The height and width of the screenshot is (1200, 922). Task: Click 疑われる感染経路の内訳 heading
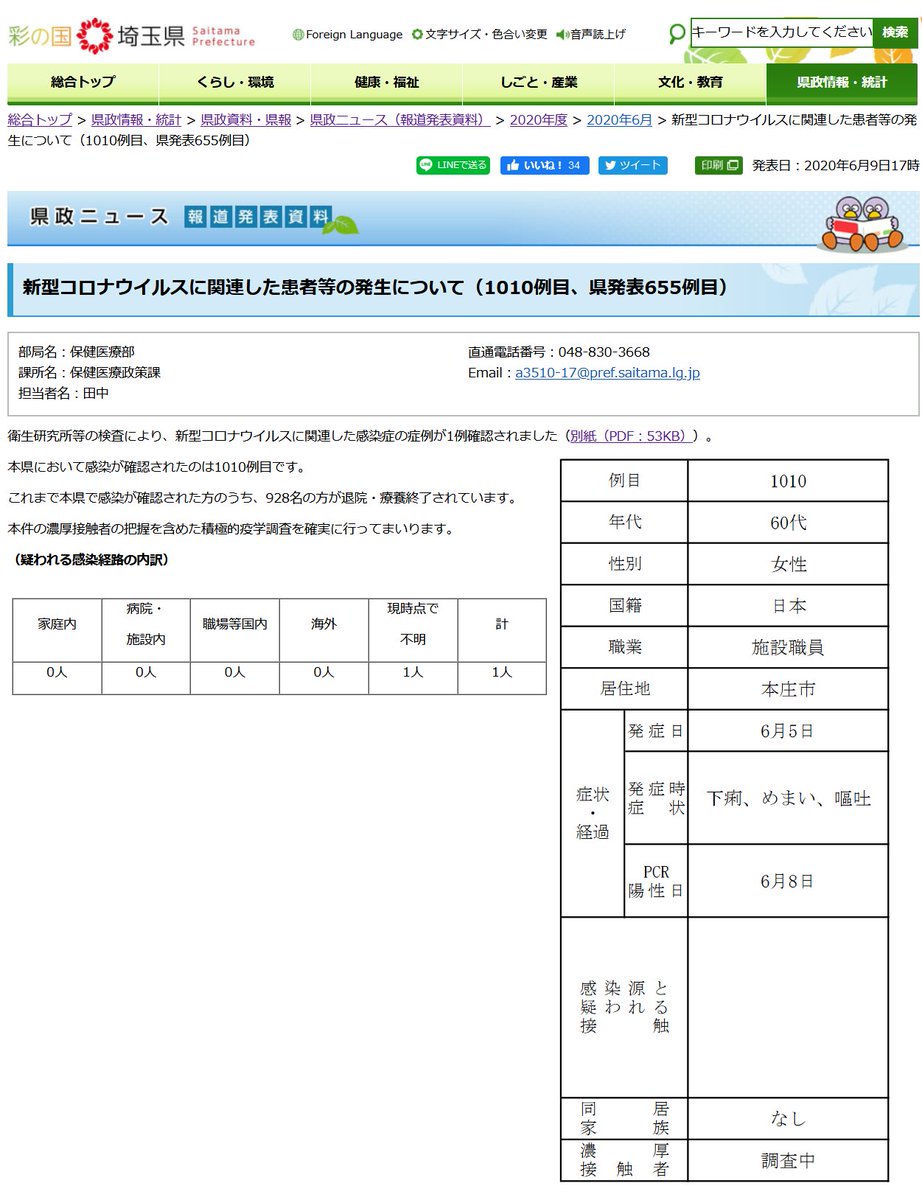(91, 560)
